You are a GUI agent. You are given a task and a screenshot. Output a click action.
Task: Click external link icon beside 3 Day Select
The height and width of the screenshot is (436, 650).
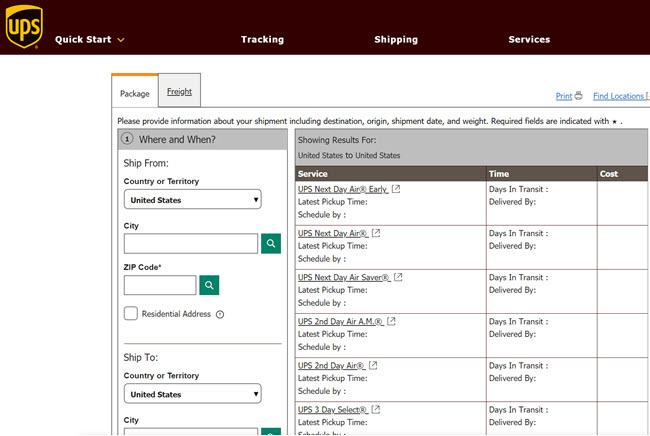click(x=376, y=409)
